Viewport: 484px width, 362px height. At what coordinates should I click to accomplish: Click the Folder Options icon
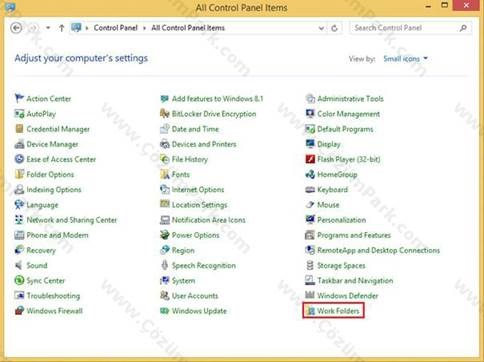[x=19, y=174]
